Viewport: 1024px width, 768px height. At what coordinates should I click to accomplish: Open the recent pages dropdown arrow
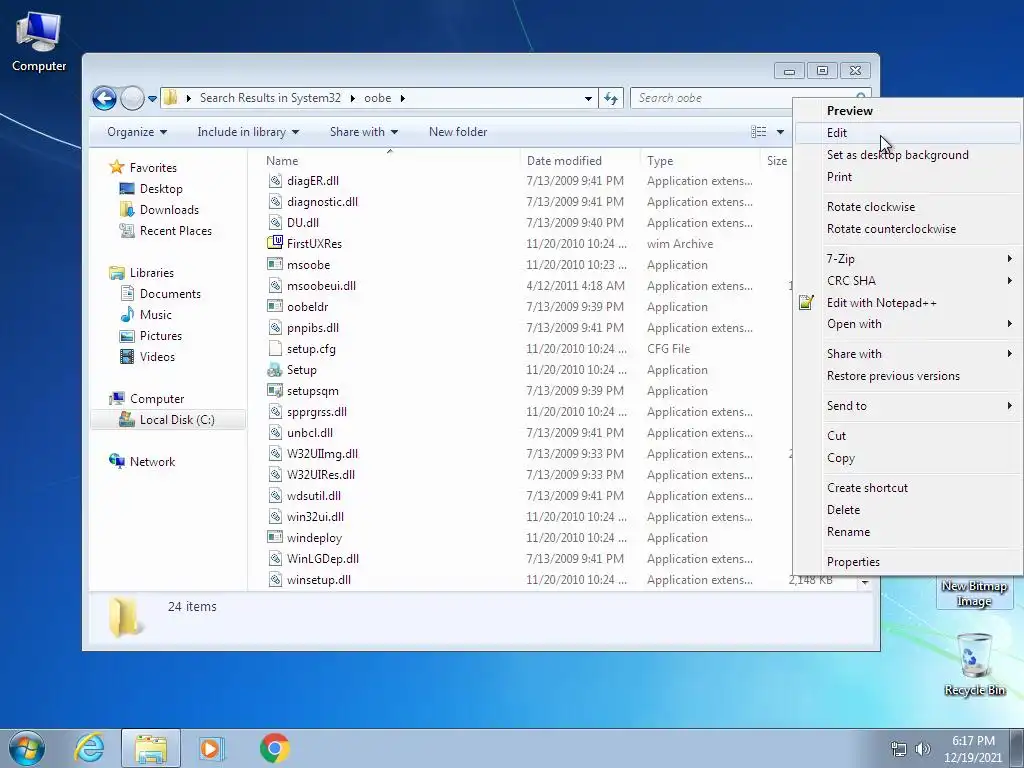coord(152,99)
